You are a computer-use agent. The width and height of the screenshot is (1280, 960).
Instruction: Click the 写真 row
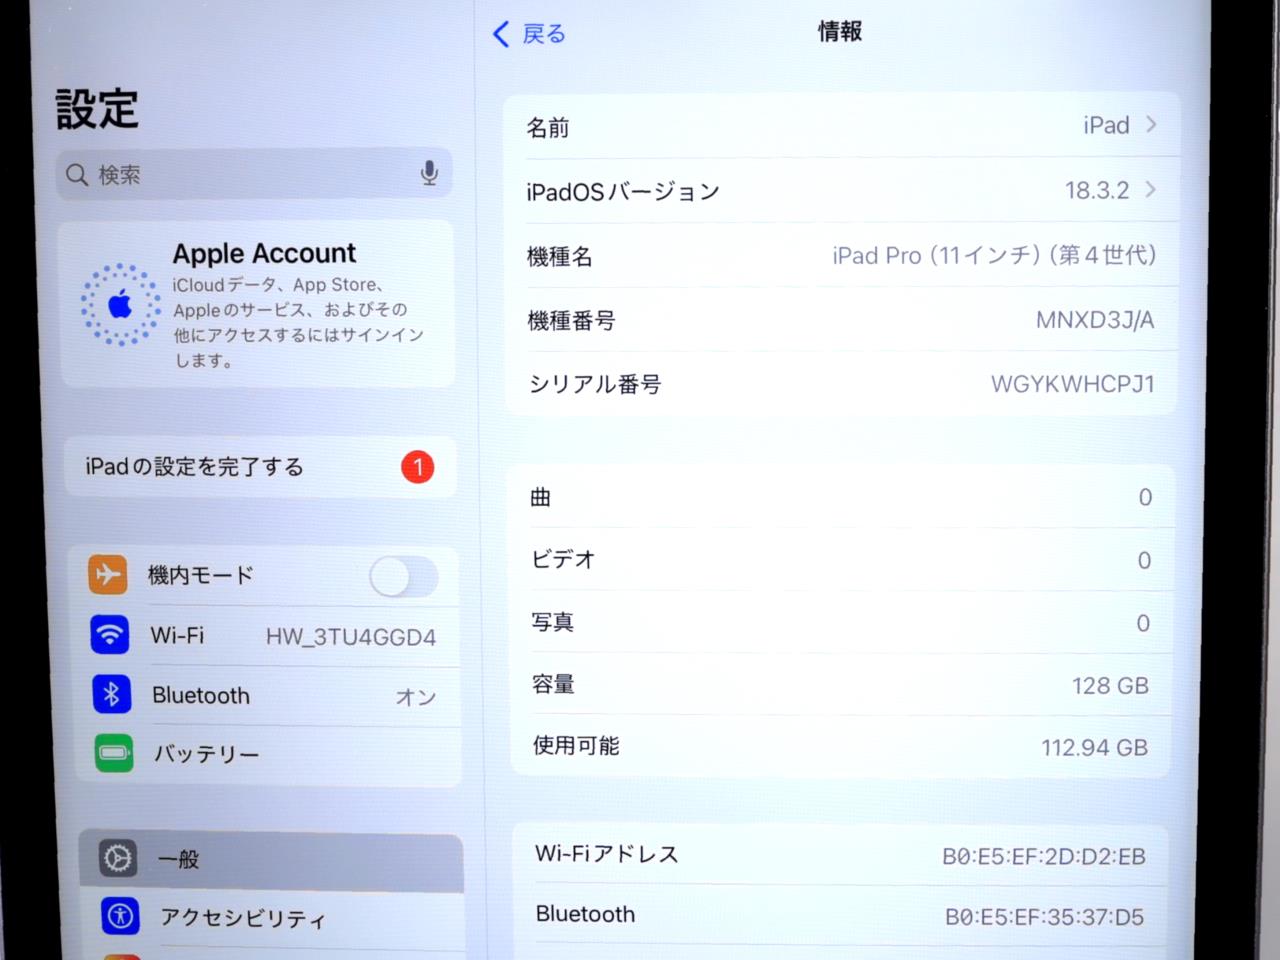click(842, 622)
